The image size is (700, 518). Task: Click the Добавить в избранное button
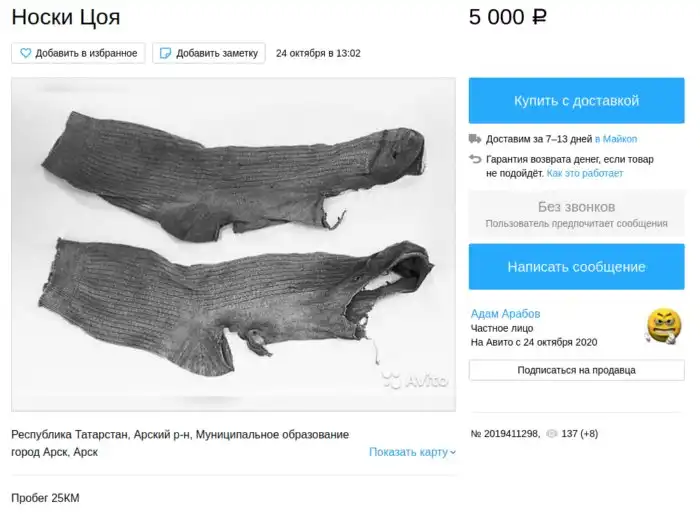[x=78, y=53]
